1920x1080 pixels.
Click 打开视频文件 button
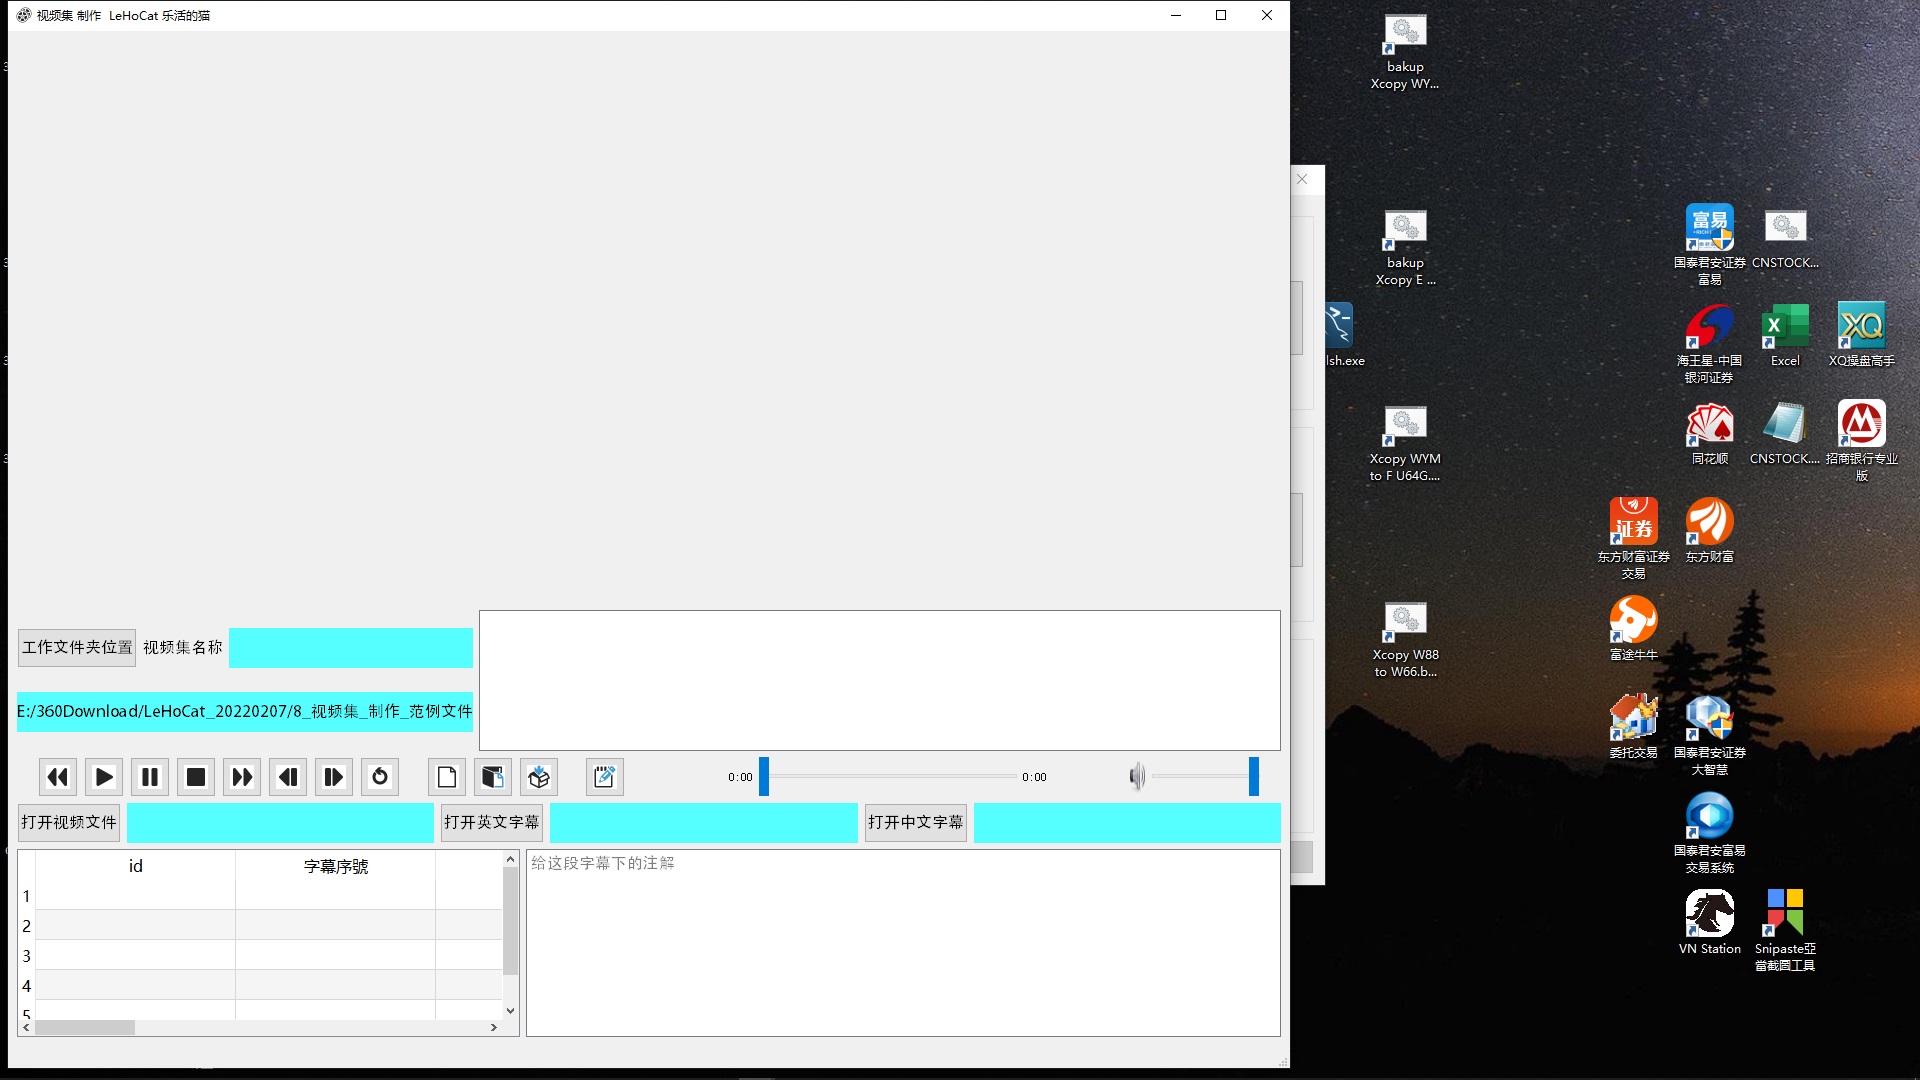pyautogui.click(x=69, y=822)
